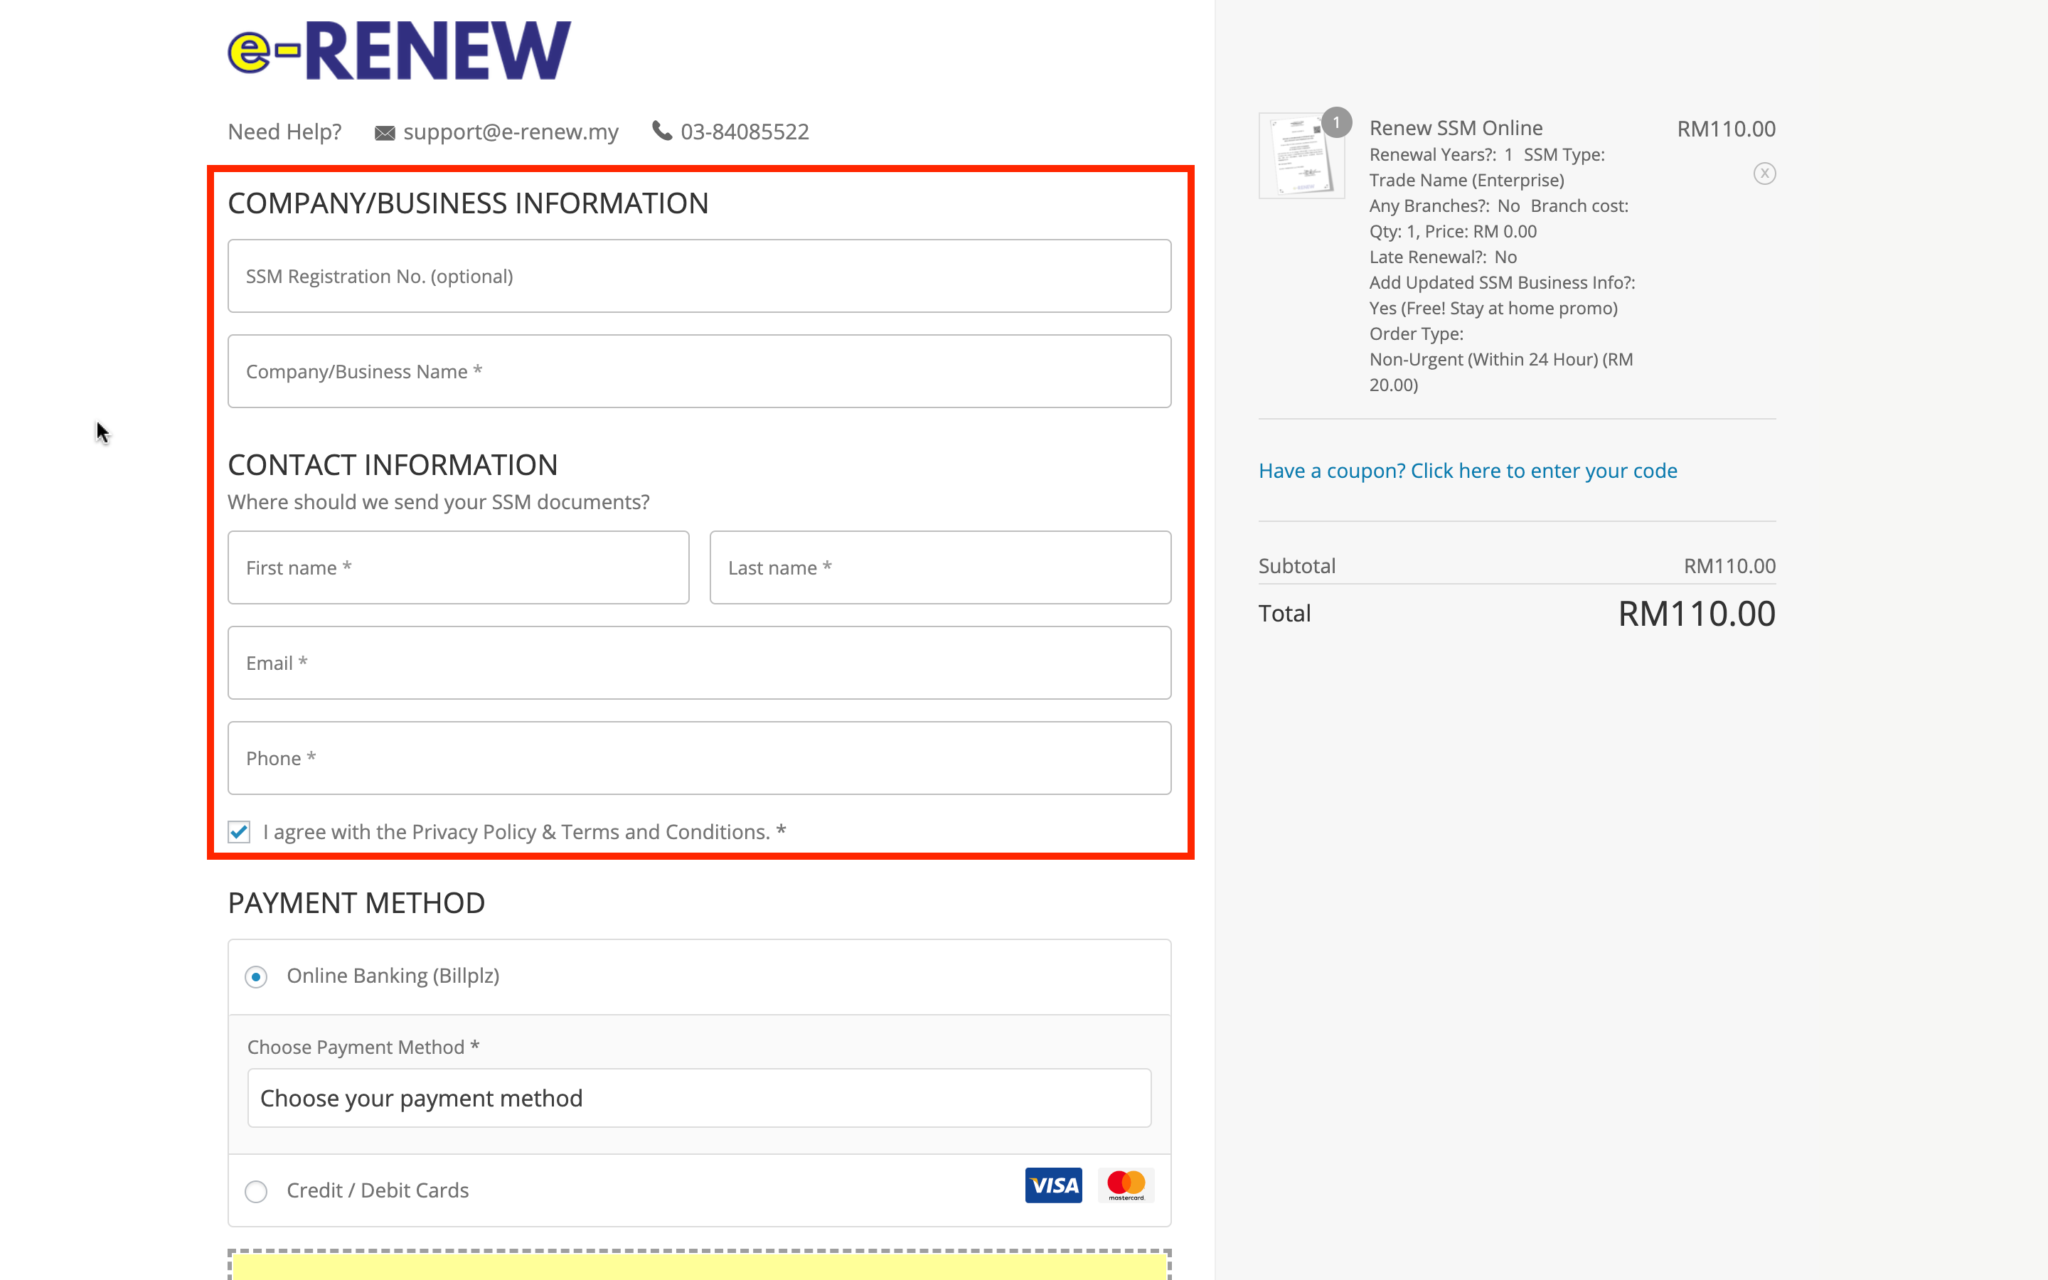This screenshot has height=1280, width=2048.
Task: Click the phone icon beside 03-84085522
Action: pyautogui.click(x=662, y=131)
